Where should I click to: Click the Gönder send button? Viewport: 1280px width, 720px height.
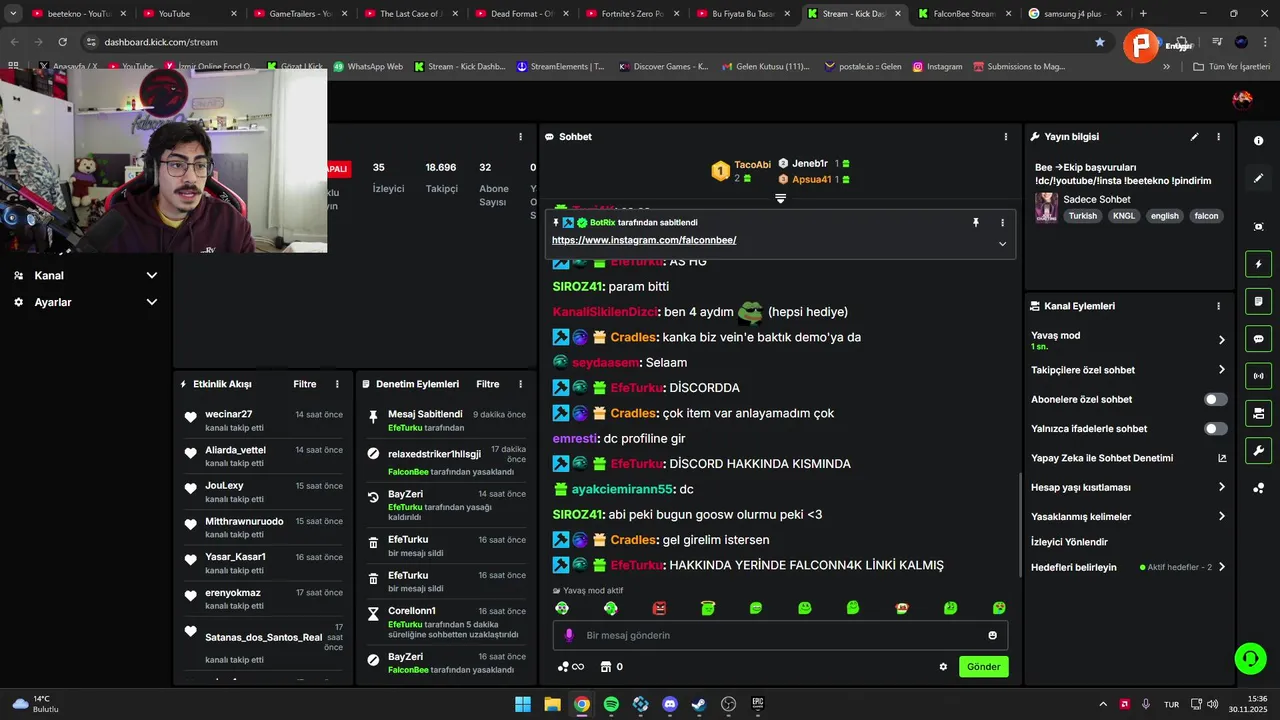pyautogui.click(x=983, y=667)
